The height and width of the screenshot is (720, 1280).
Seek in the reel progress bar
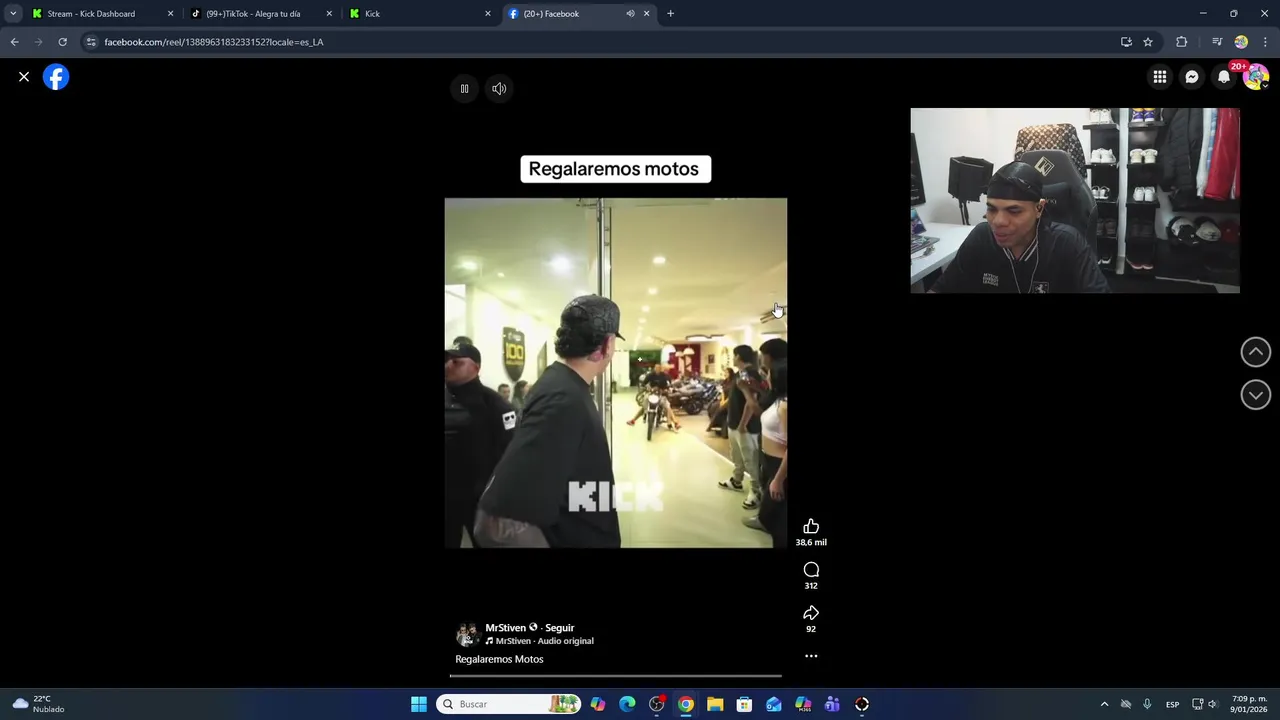coord(615,677)
